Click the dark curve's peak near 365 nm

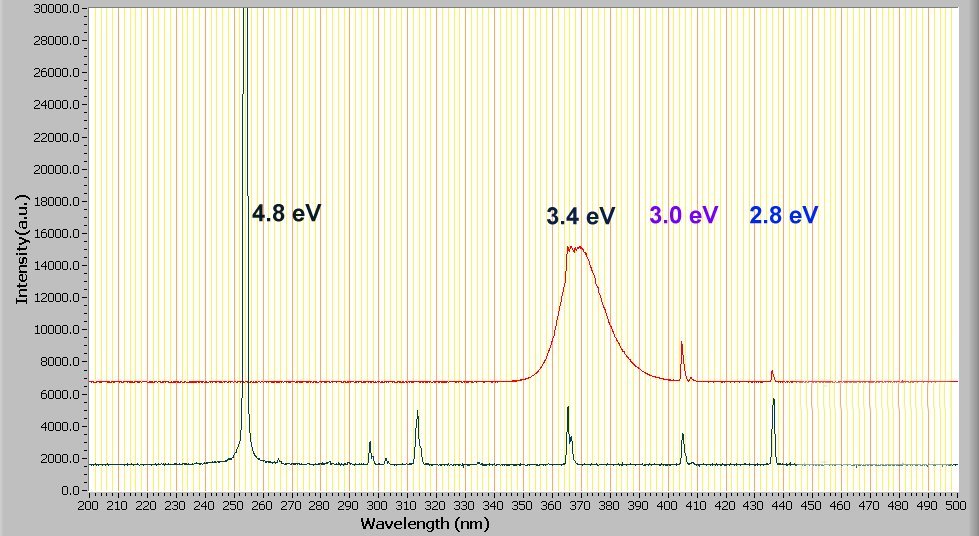(568, 409)
